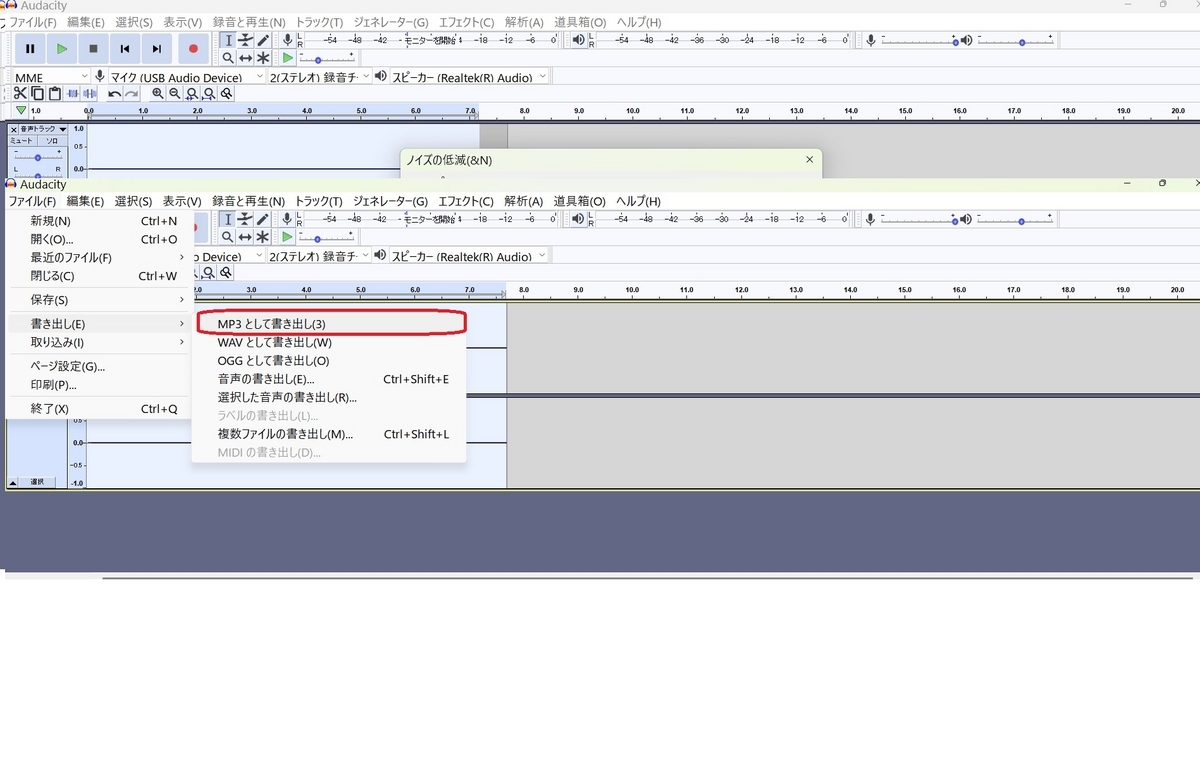Open the 音声トラック name dropdown menu
The image size is (1200, 771).
tap(43, 129)
